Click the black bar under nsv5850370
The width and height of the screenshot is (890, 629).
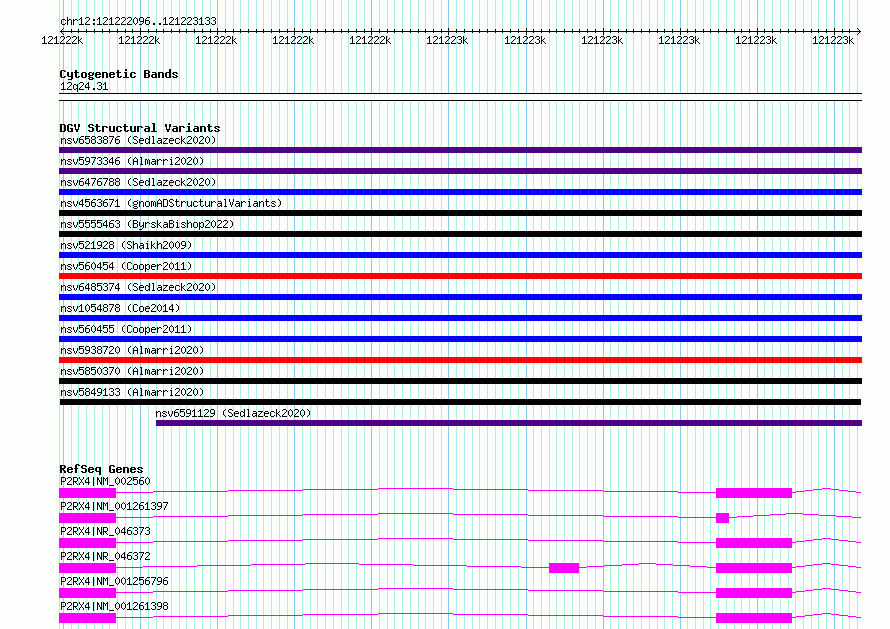460,381
